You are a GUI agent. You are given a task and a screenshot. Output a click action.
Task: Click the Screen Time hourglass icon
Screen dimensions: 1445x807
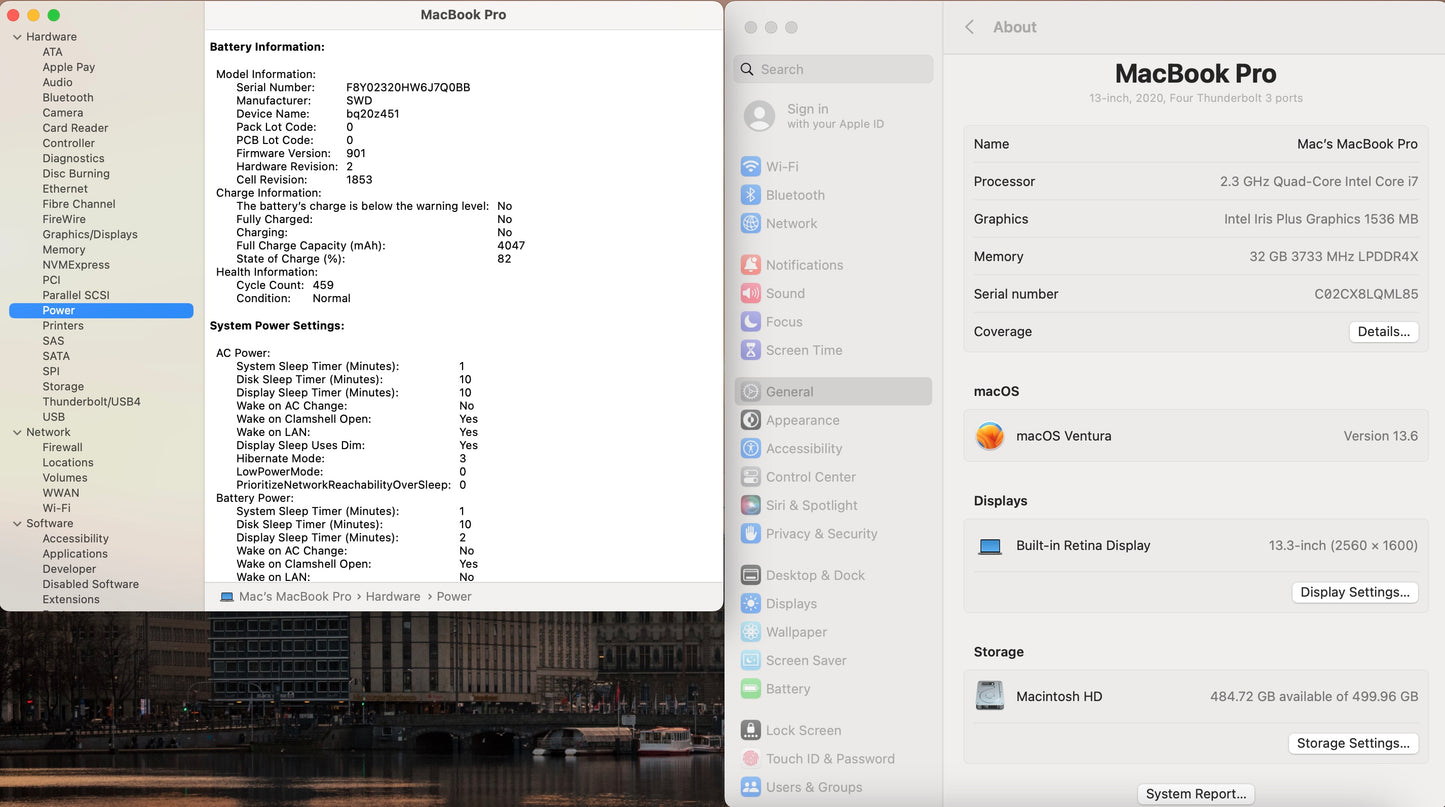pos(750,350)
